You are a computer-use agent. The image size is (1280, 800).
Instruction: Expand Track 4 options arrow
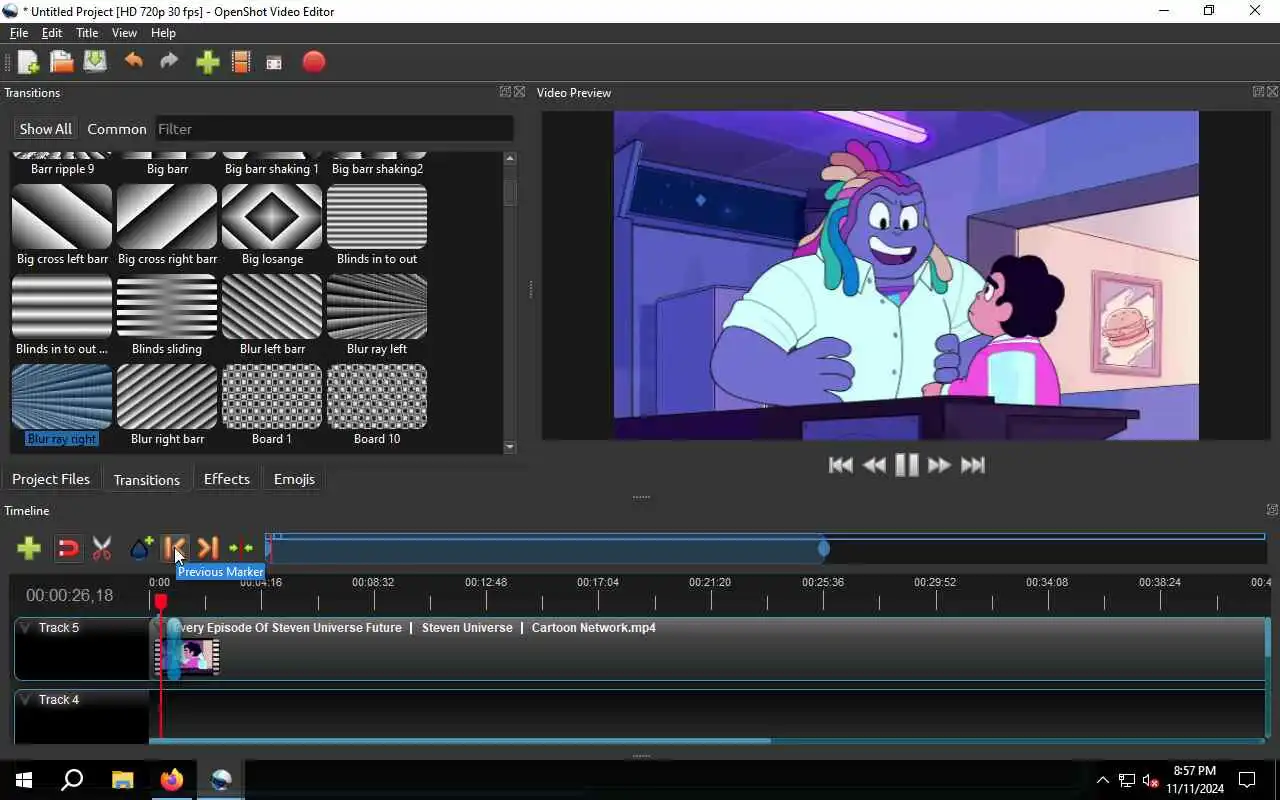[25, 700]
